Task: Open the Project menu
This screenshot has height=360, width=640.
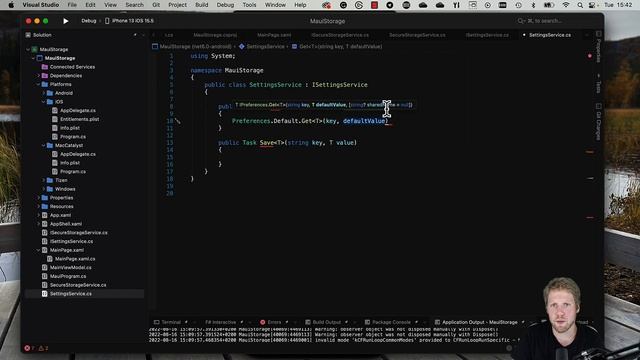Action: pyautogui.click(x=177, y=5)
